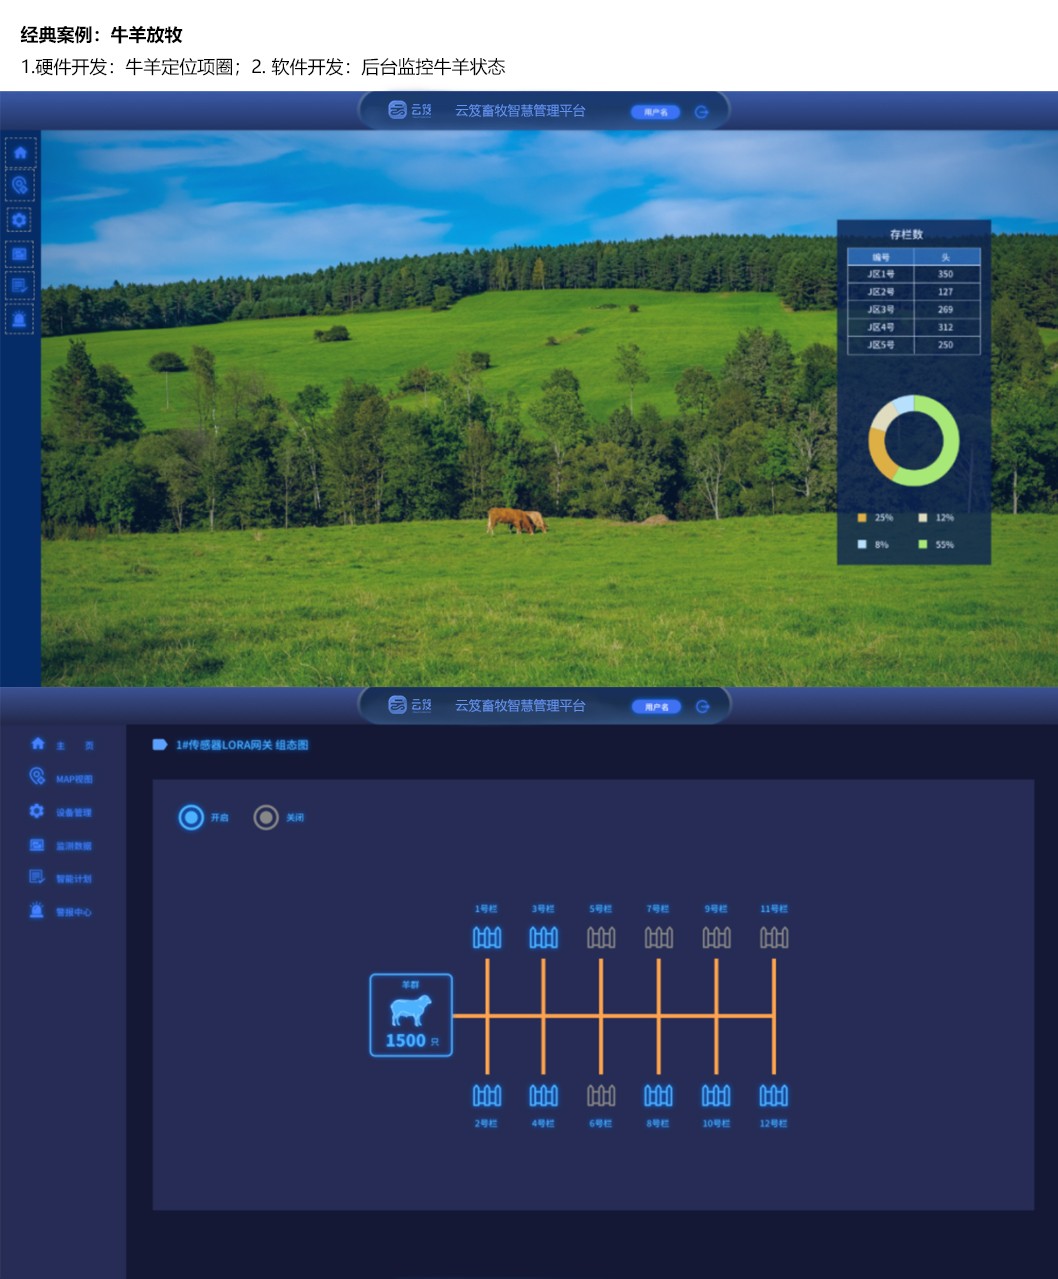Click the 用户名 button above the LORA gateway view
1058x1279 pixels.
pyautogui.click(x=656, y=707)
